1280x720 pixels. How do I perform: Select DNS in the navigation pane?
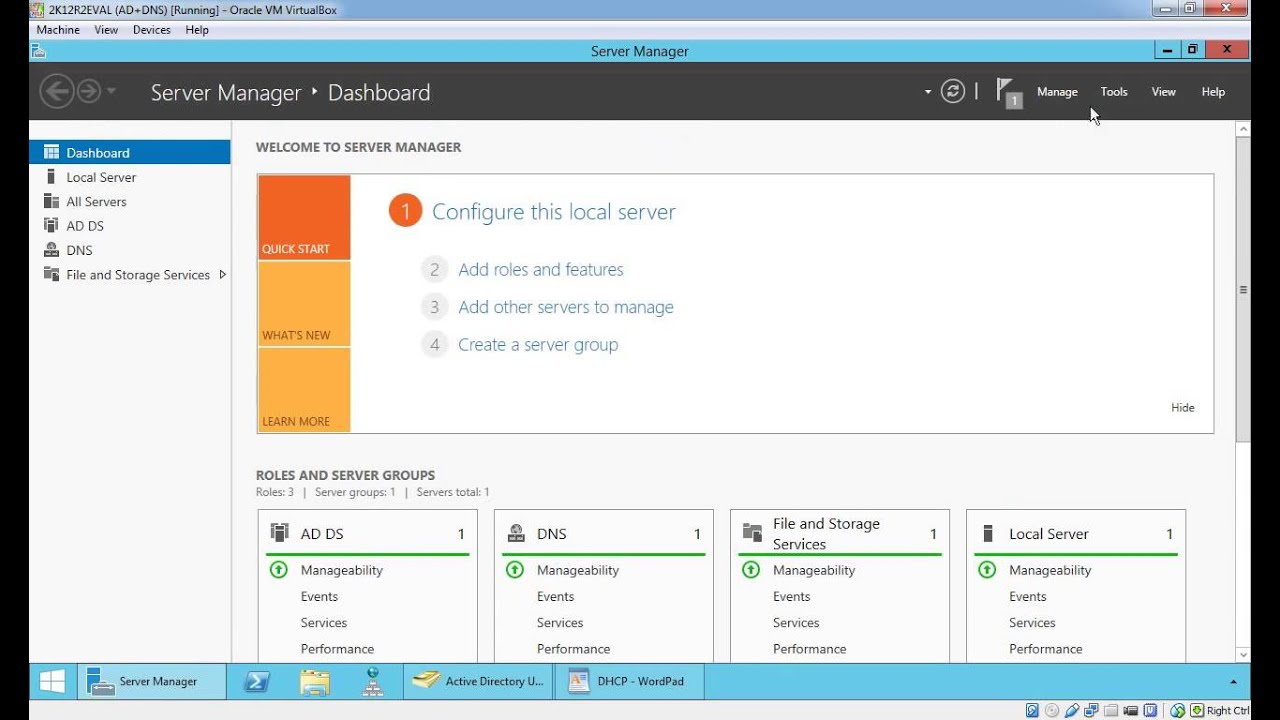tap(130, 250)
